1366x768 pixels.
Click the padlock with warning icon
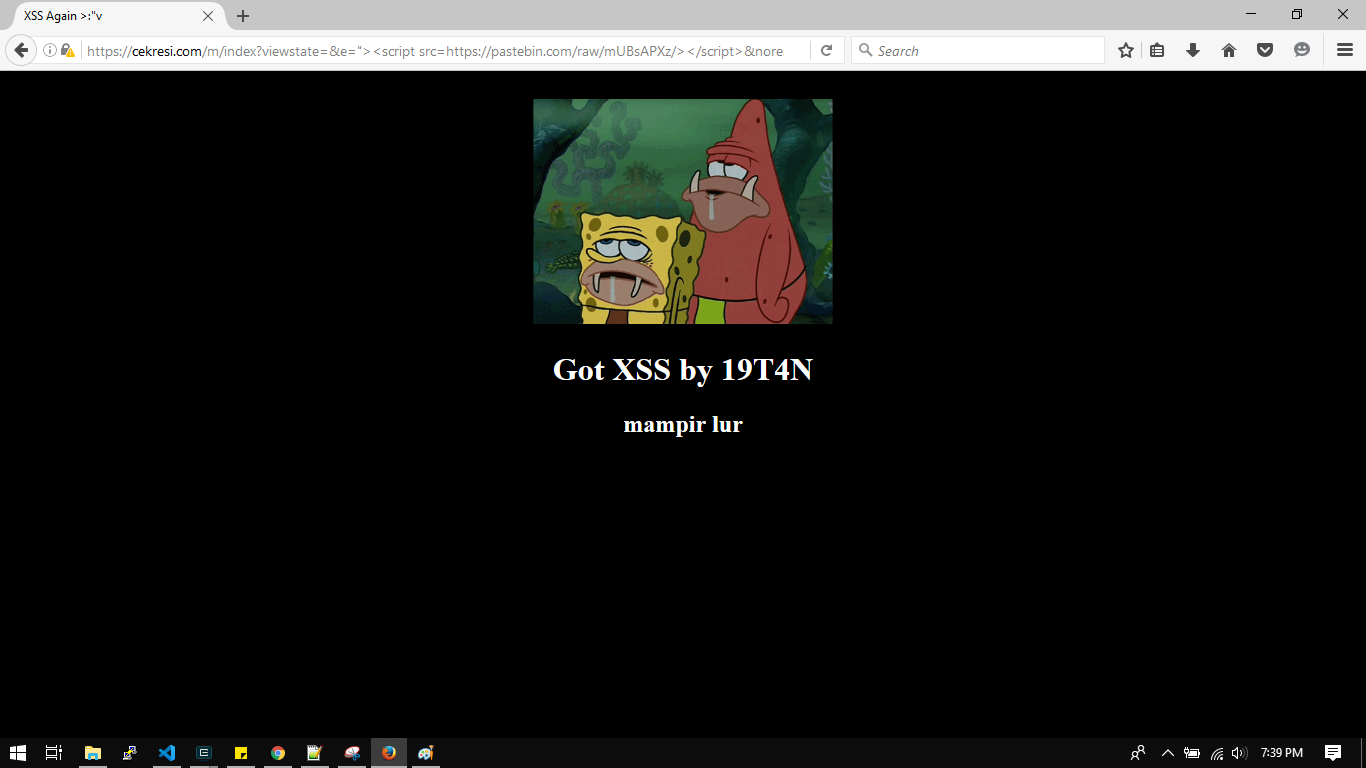[67, 51]
